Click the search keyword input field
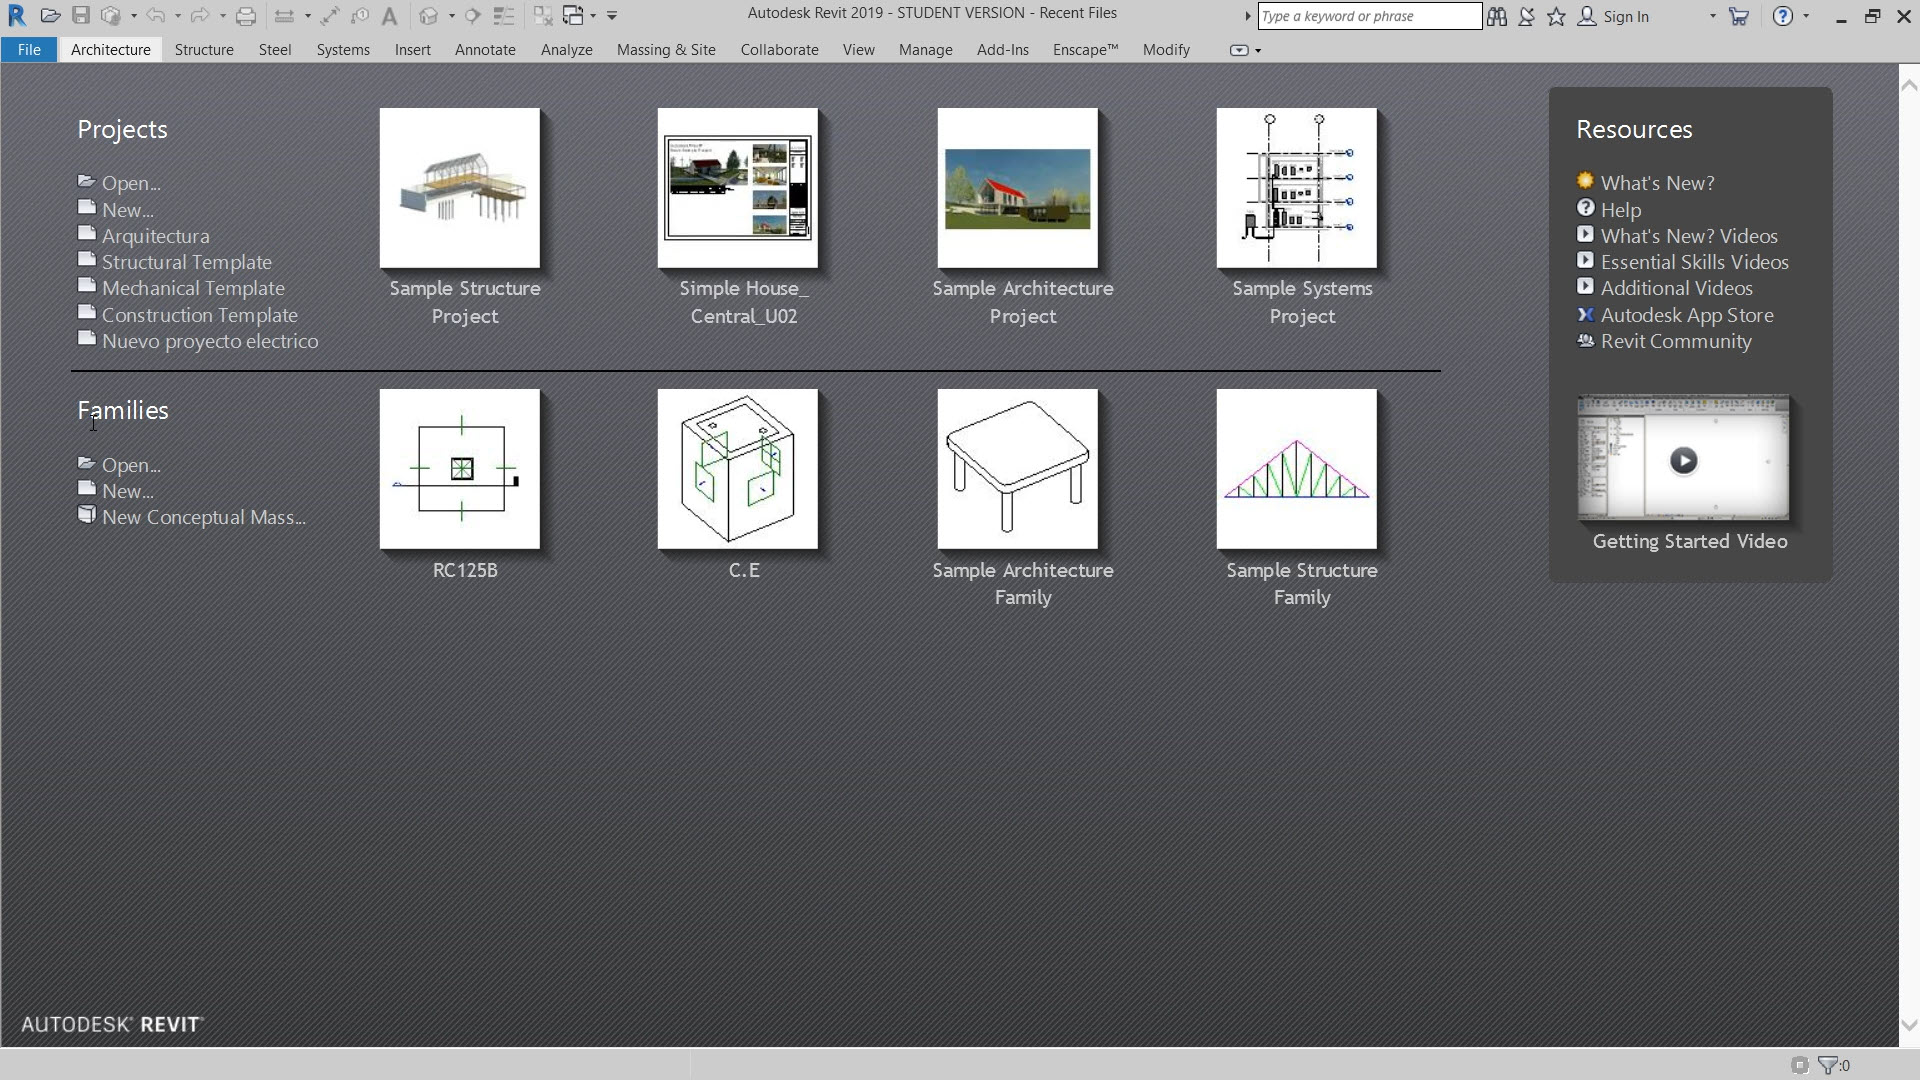 [x=1369, y=16]
